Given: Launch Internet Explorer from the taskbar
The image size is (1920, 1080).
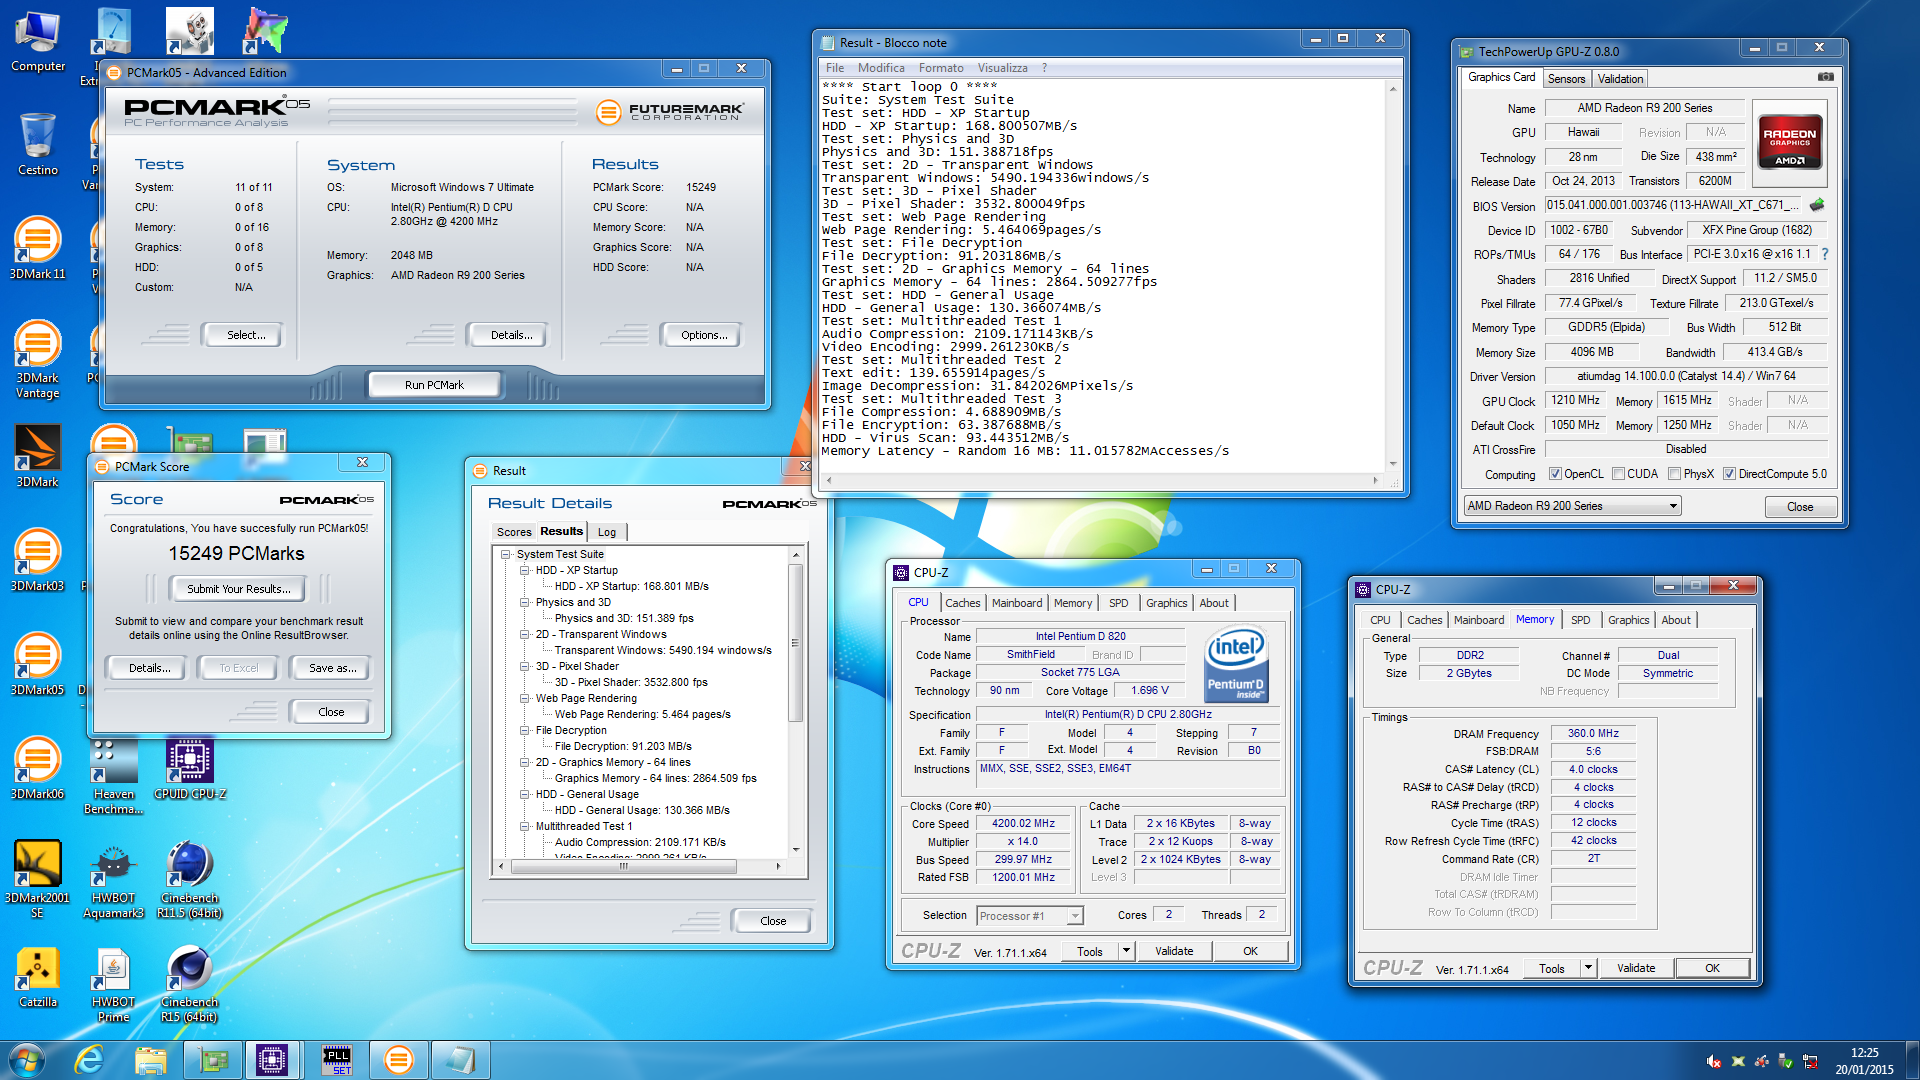Looking at the screenshot, I should pyautogui.click(x=90, y=1059).
